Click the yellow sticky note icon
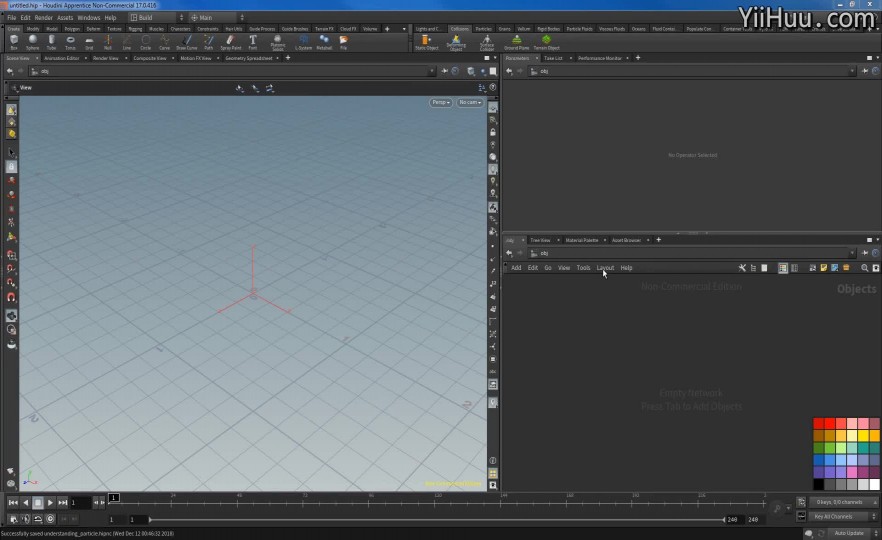The height and width of the screenshot is (540, 882). click(x=824, y=268)
